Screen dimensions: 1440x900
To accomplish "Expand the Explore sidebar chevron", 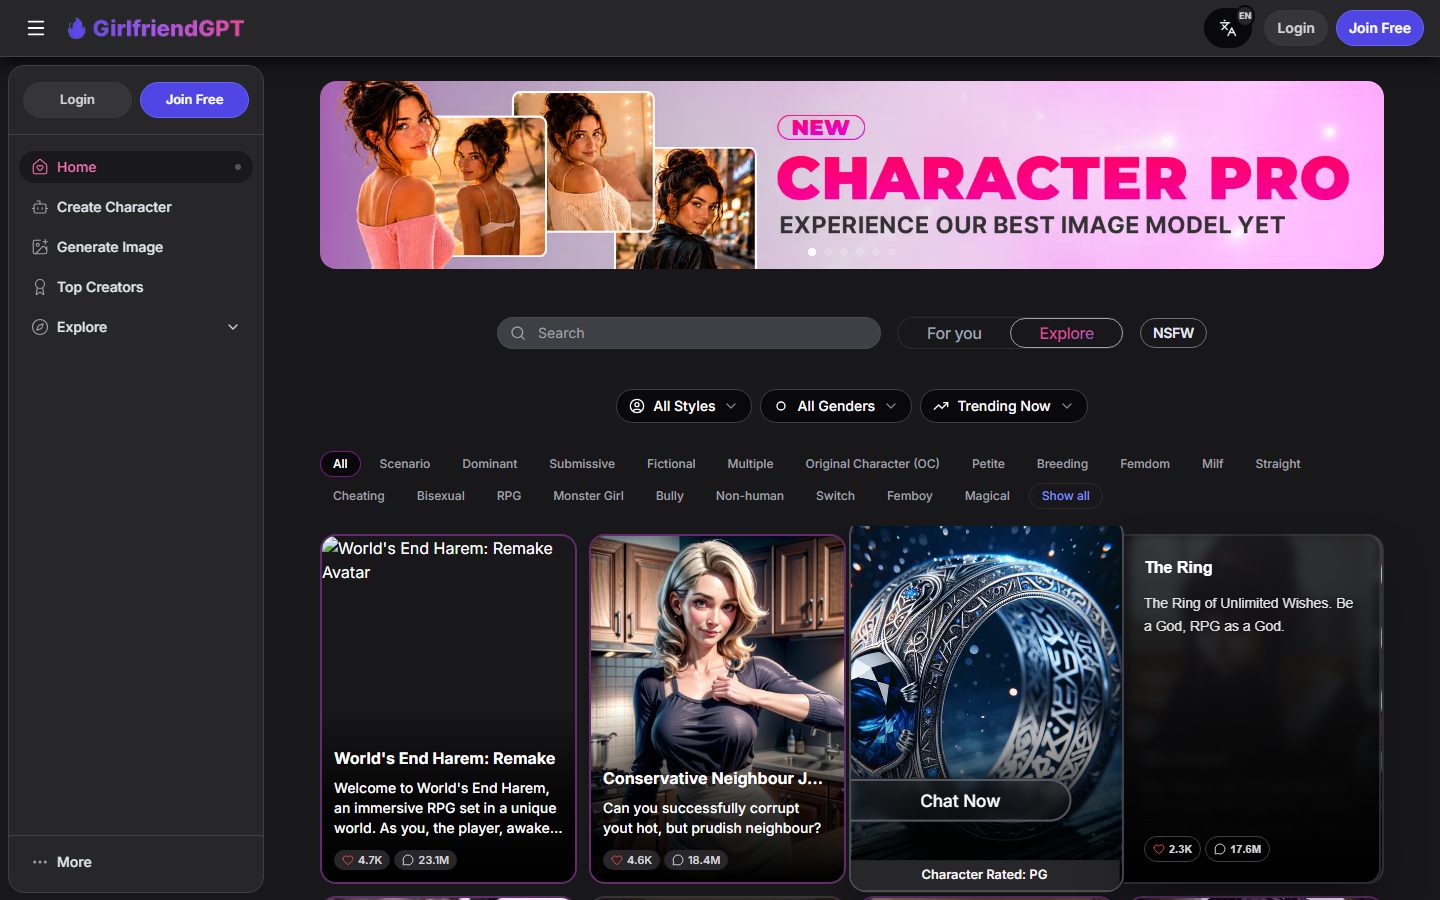I will click(x=233, y=327).
